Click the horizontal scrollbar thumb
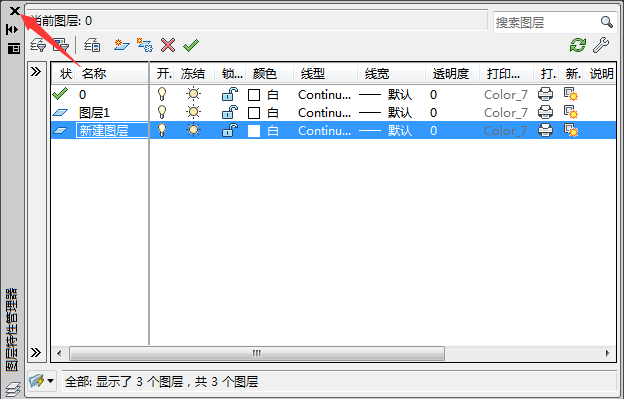This screenshot has height=399, width=624. pyautogui.click(x=257, y=353)
